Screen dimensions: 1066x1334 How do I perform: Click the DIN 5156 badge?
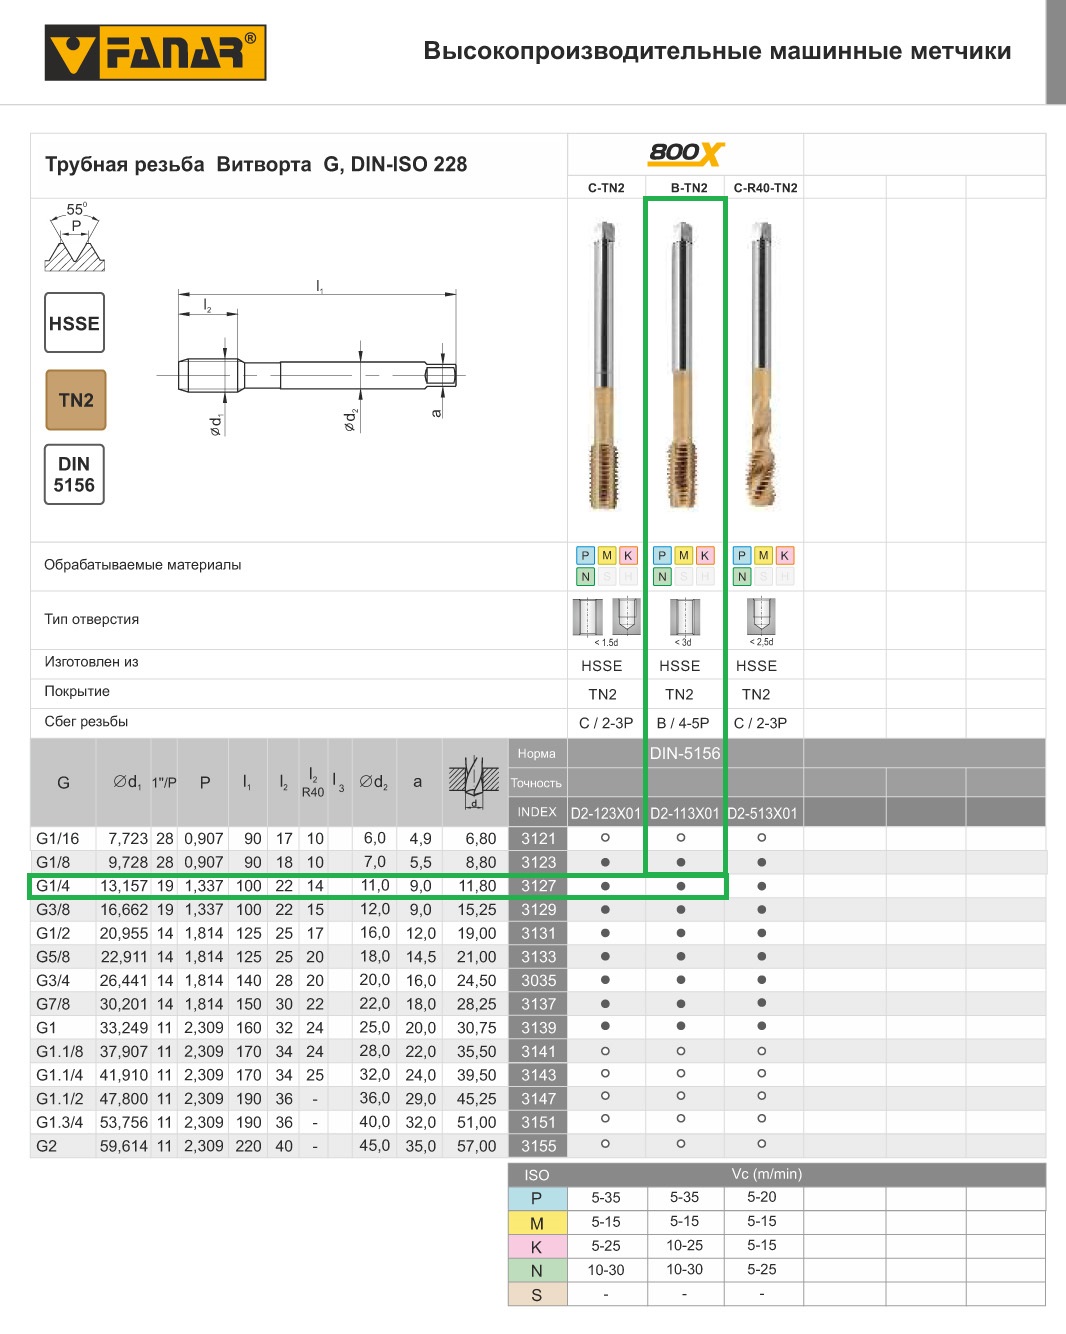[74, 474]
